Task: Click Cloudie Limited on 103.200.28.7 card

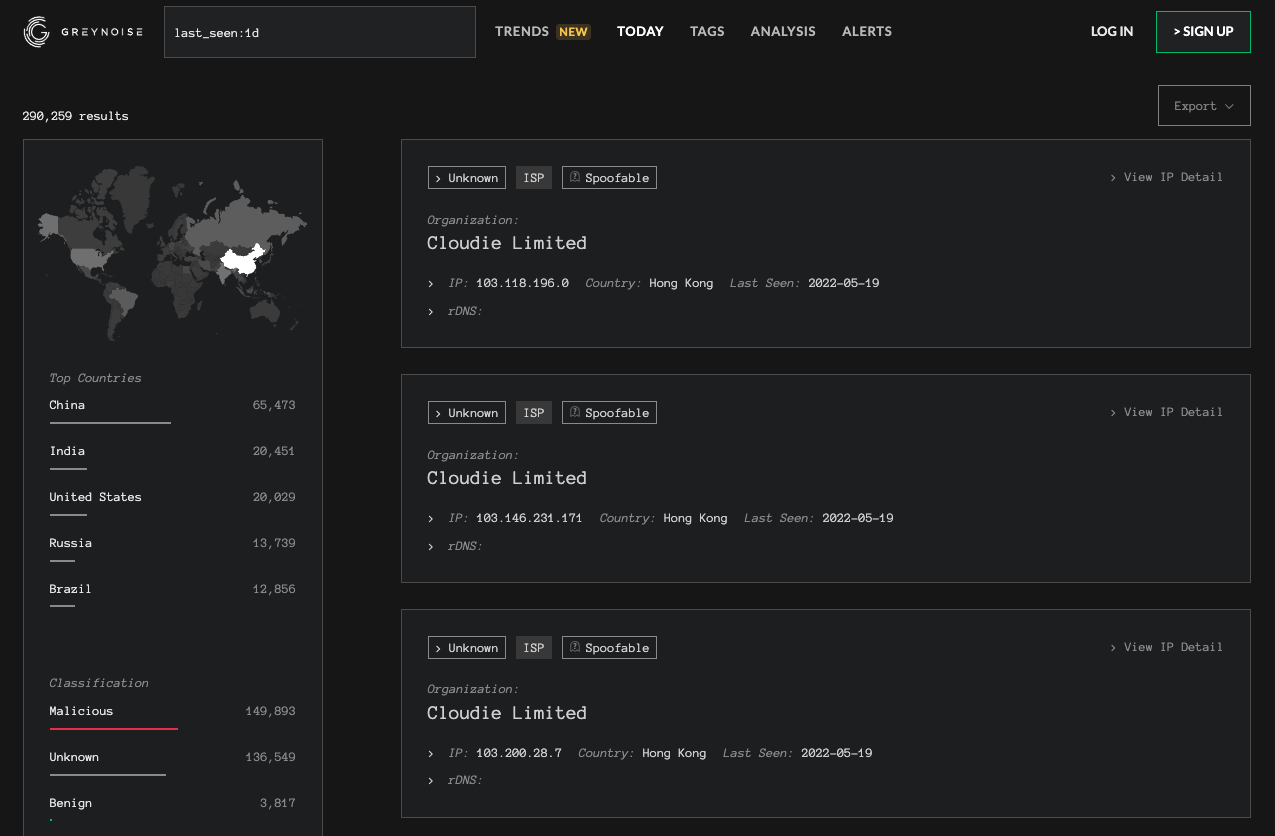Action: click(507, 713)
